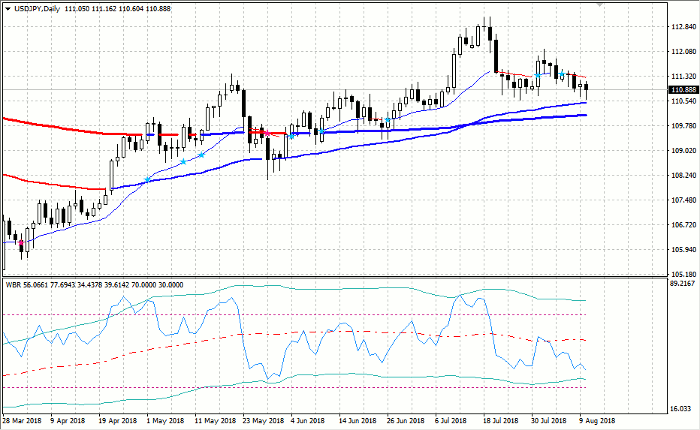This screenshot has width=700, height=430.
Task: Select the 18 Jul 2018 date label
Action: pos(497,422)
